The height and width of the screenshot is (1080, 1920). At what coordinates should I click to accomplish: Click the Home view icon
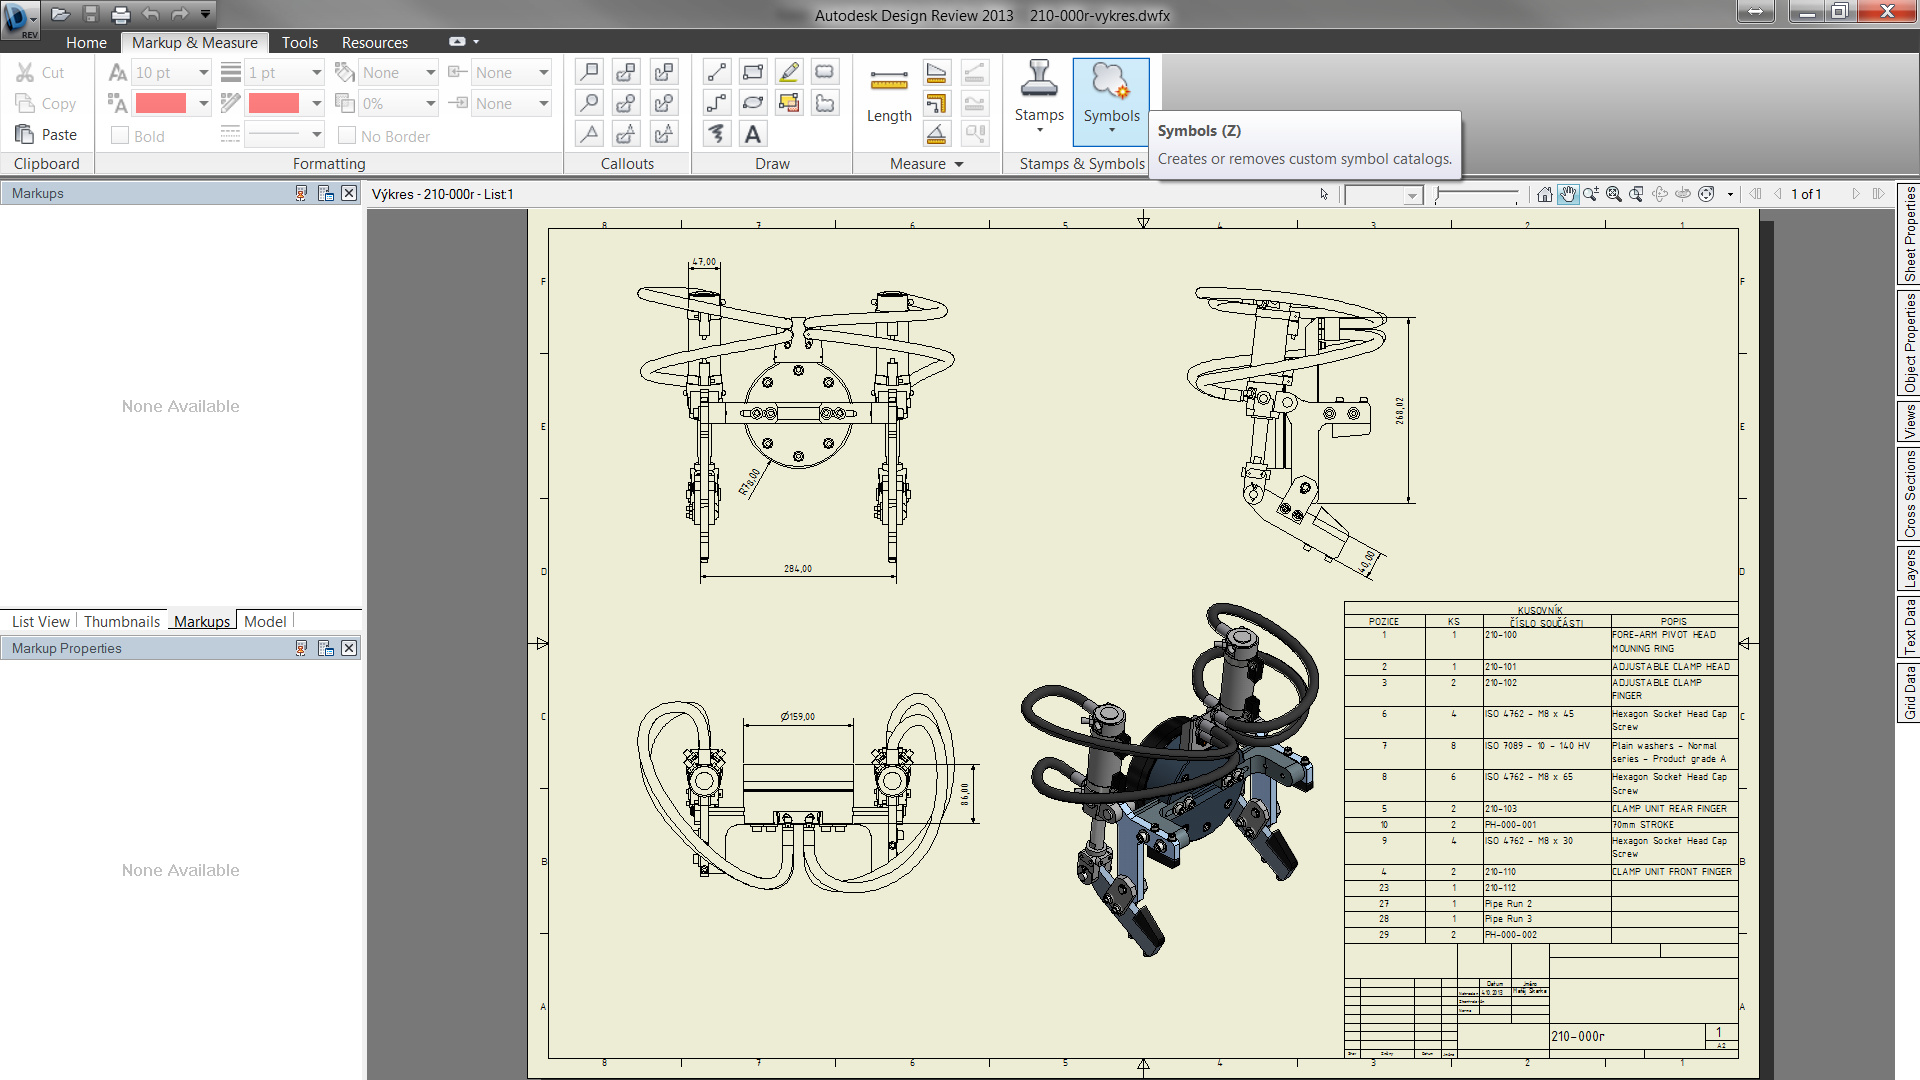click(1545, 194)
